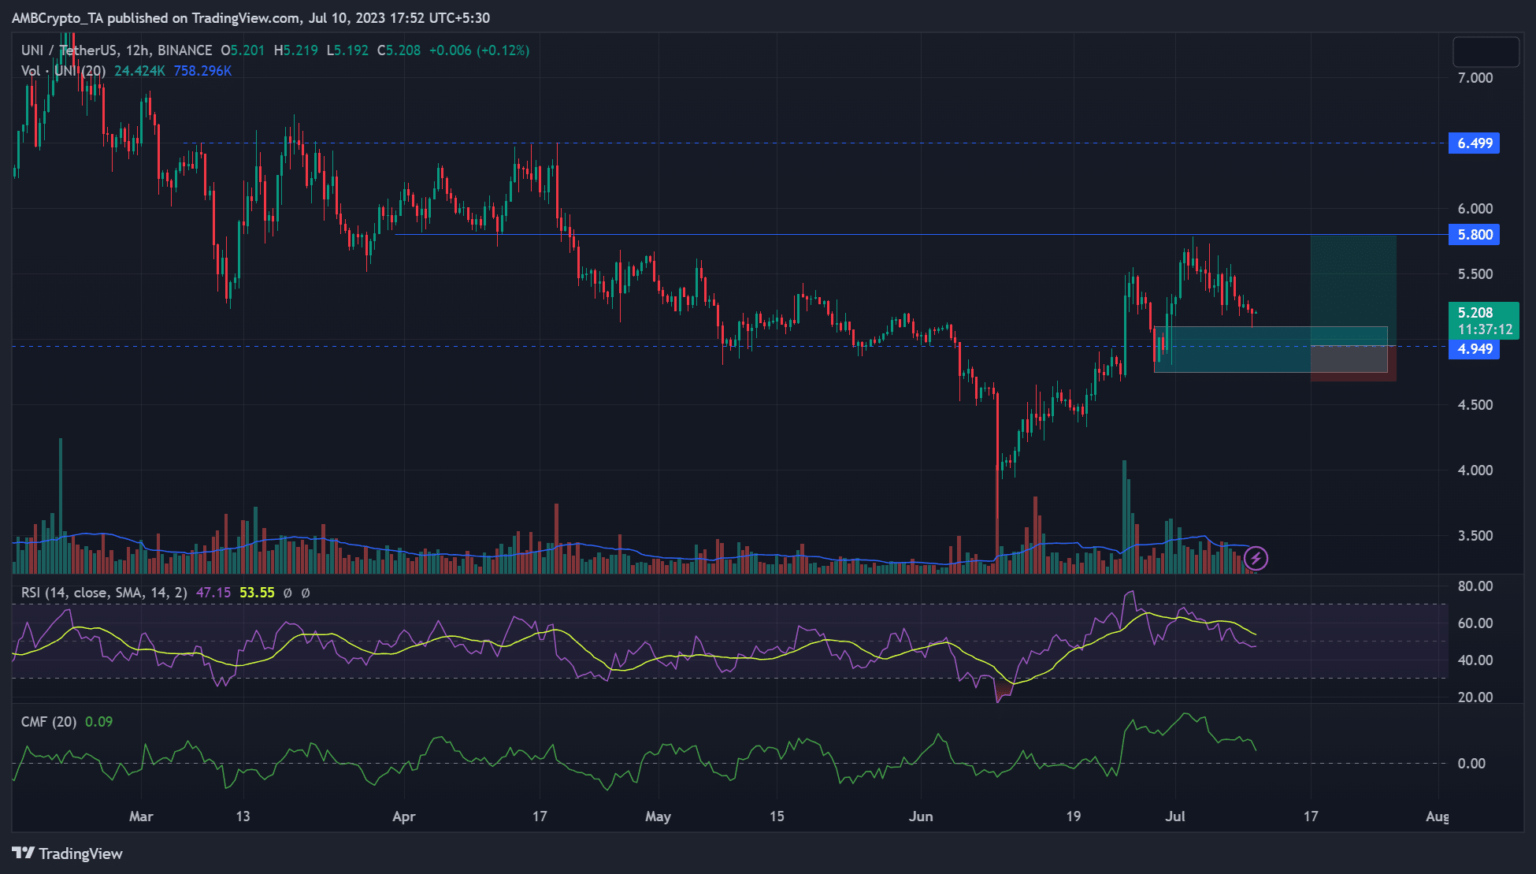Click the 4.949 blue price label
Screen dimensions: 1536x874
(x=1474, y=349)
